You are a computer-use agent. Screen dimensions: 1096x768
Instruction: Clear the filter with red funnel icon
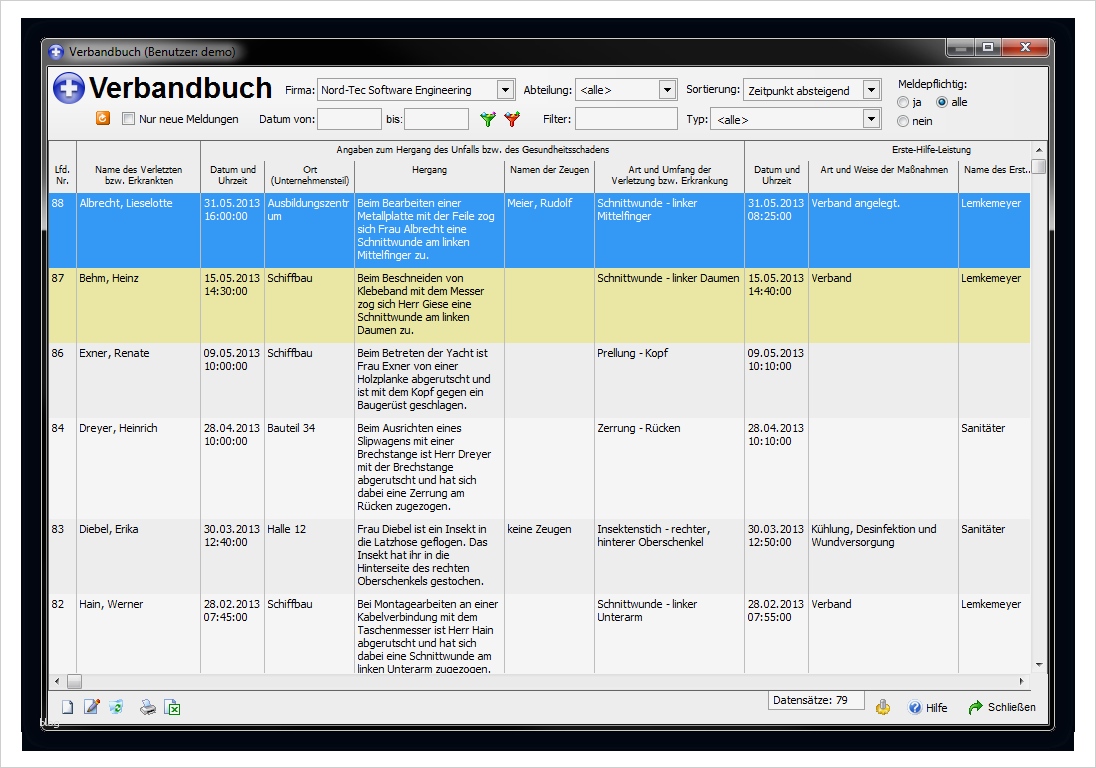512,119
